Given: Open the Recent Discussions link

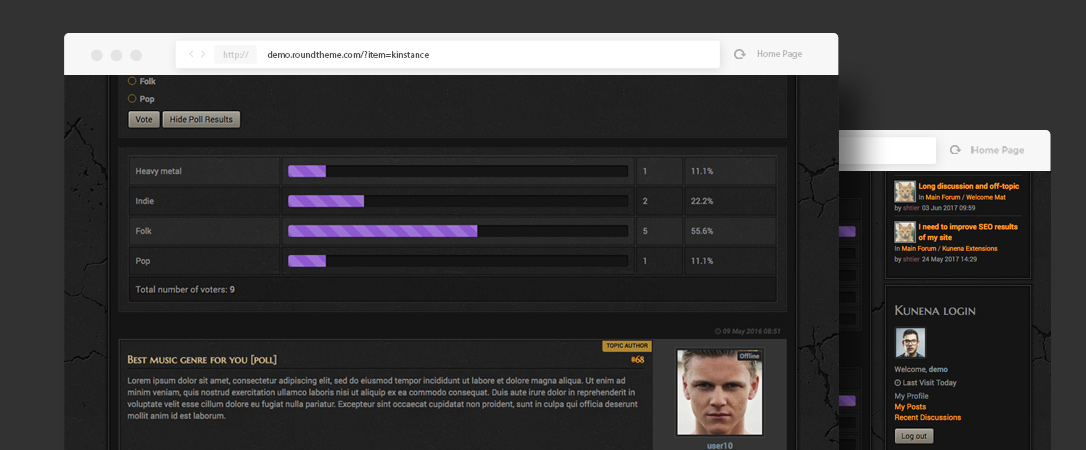Looking at the screenshot, I should tap(927, 417).
